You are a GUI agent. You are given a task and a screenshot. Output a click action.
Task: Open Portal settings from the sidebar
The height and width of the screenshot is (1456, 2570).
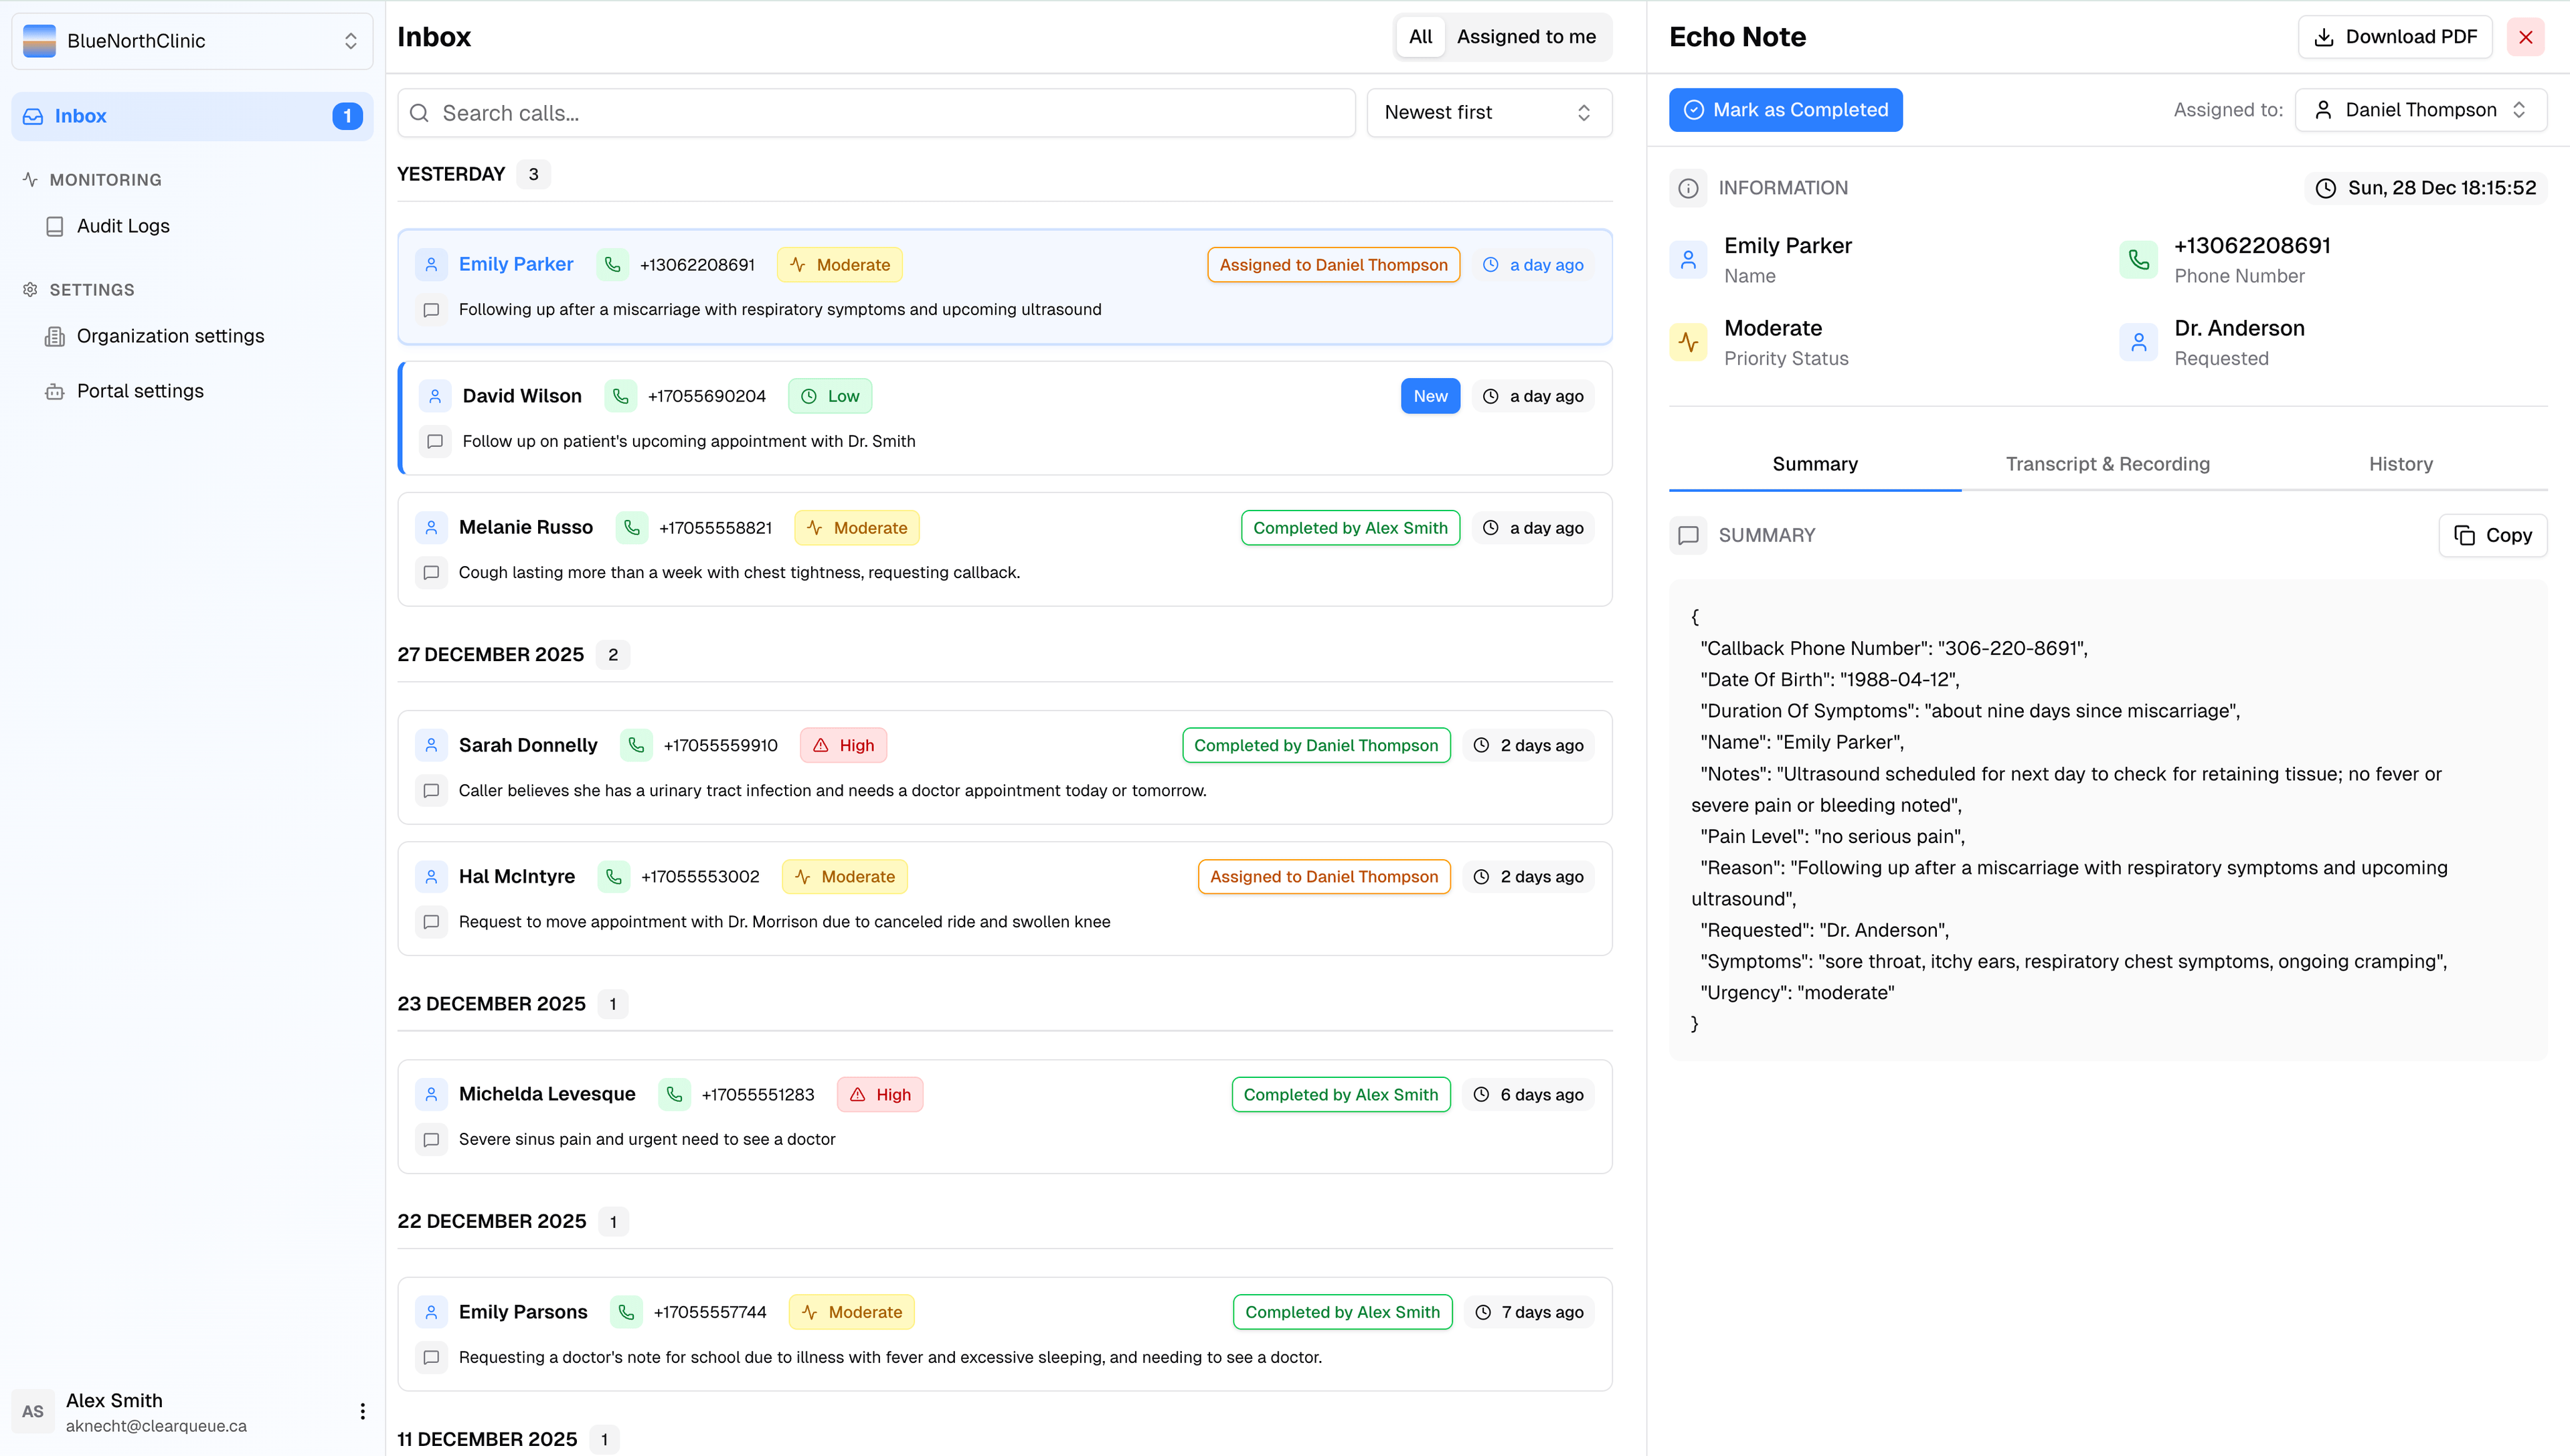coord(140,390)
